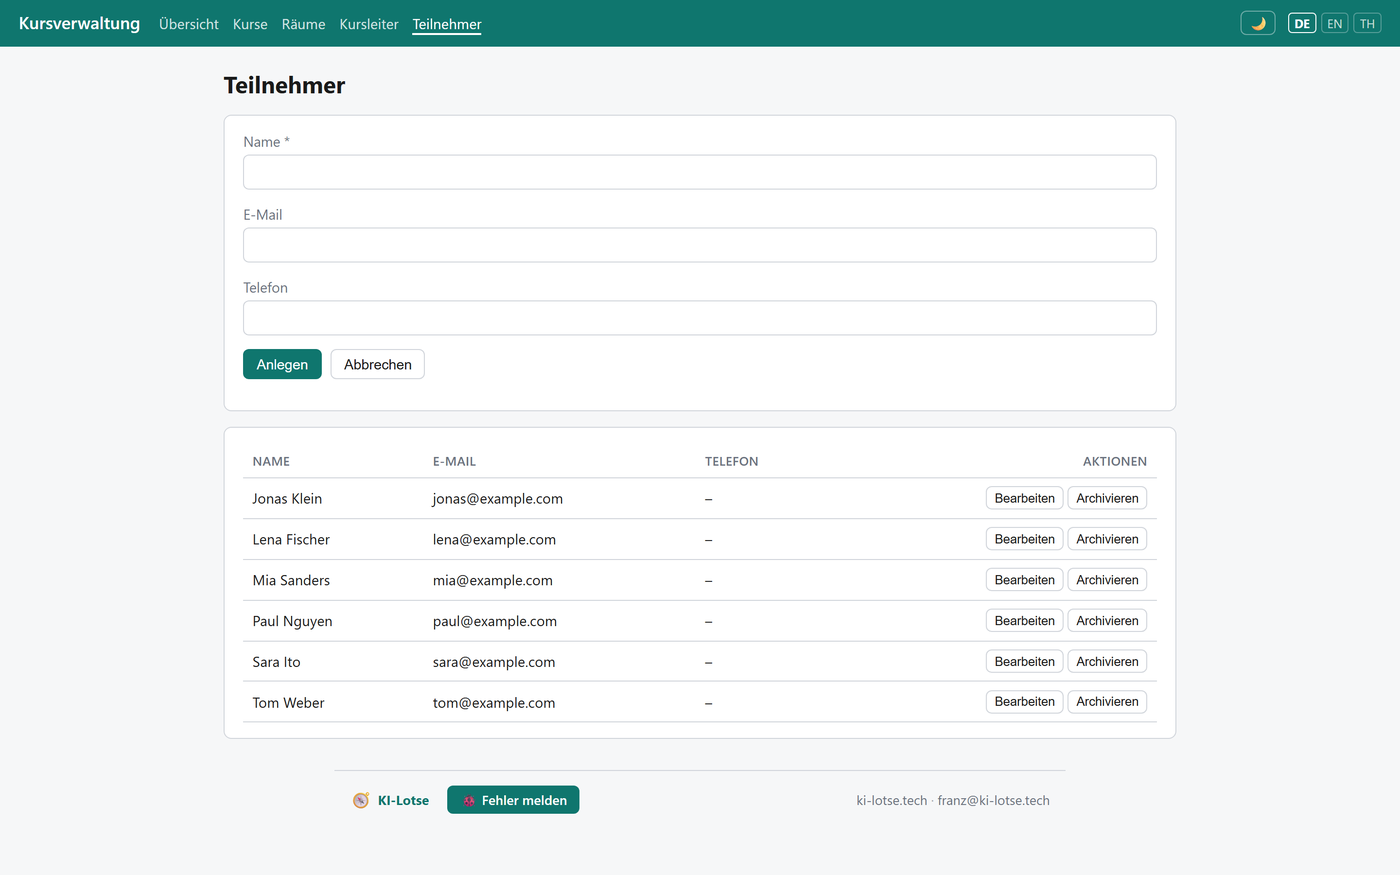Click the KI-Lotse compass logo icon
The image size is (1400, 875).
(x=361, y=800)
